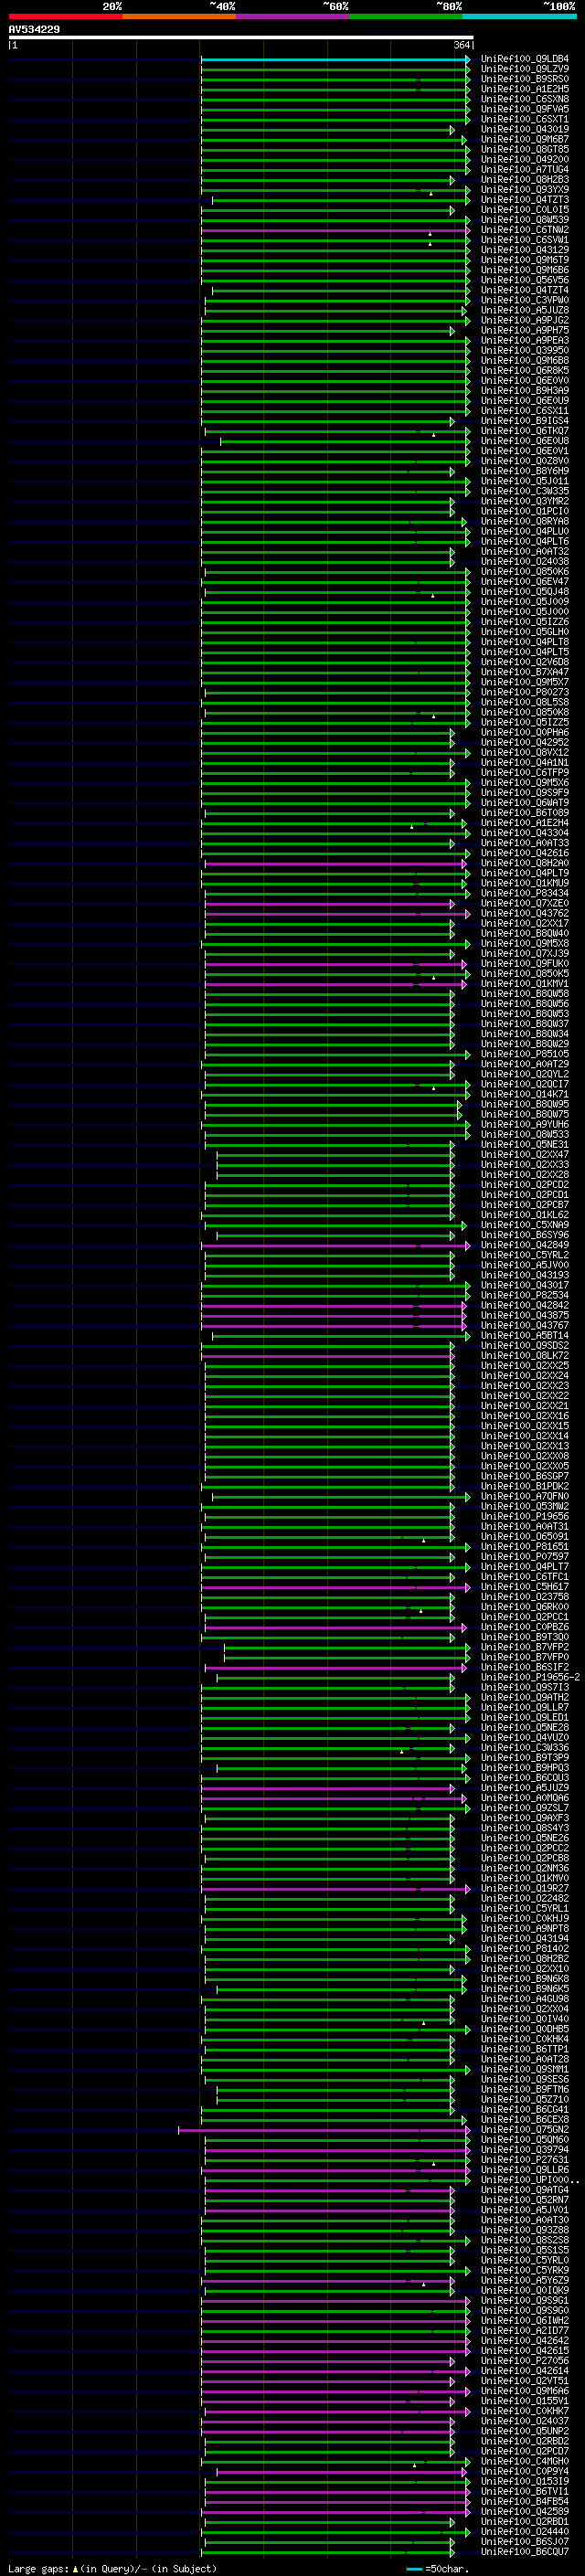Select UniRef100_Q1KL62 entry
Viewport: 585px width, 2576px height.
524,1215
